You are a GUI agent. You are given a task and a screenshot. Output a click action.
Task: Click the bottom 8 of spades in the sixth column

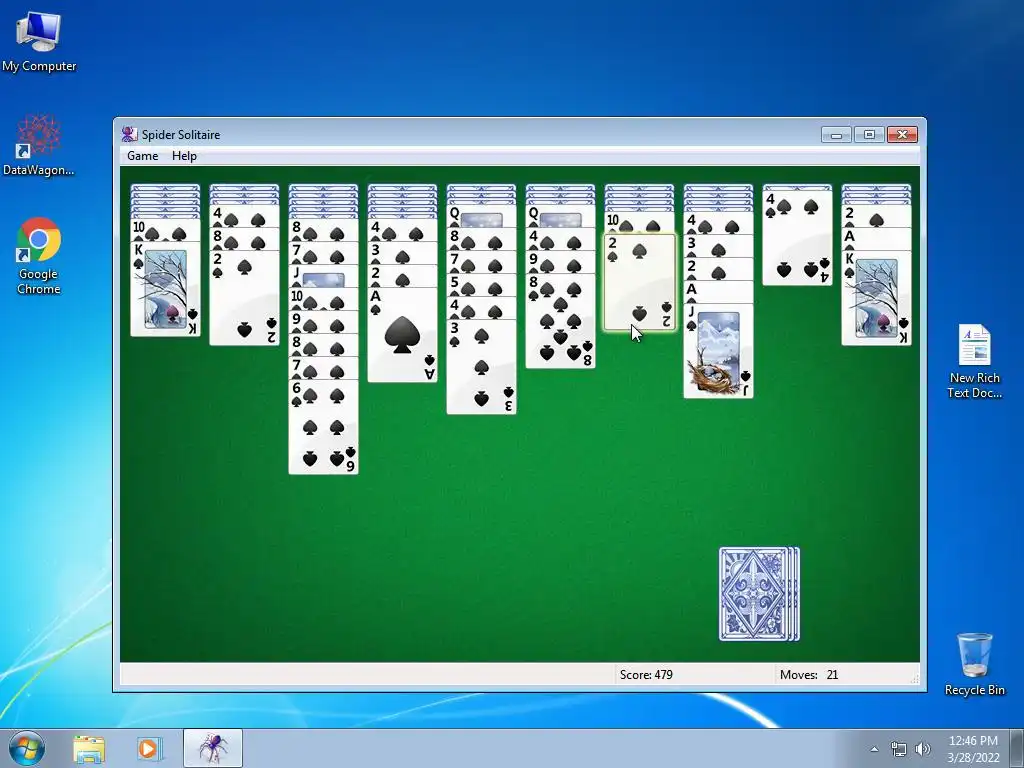pyautogui.click(x=560, y=321)
